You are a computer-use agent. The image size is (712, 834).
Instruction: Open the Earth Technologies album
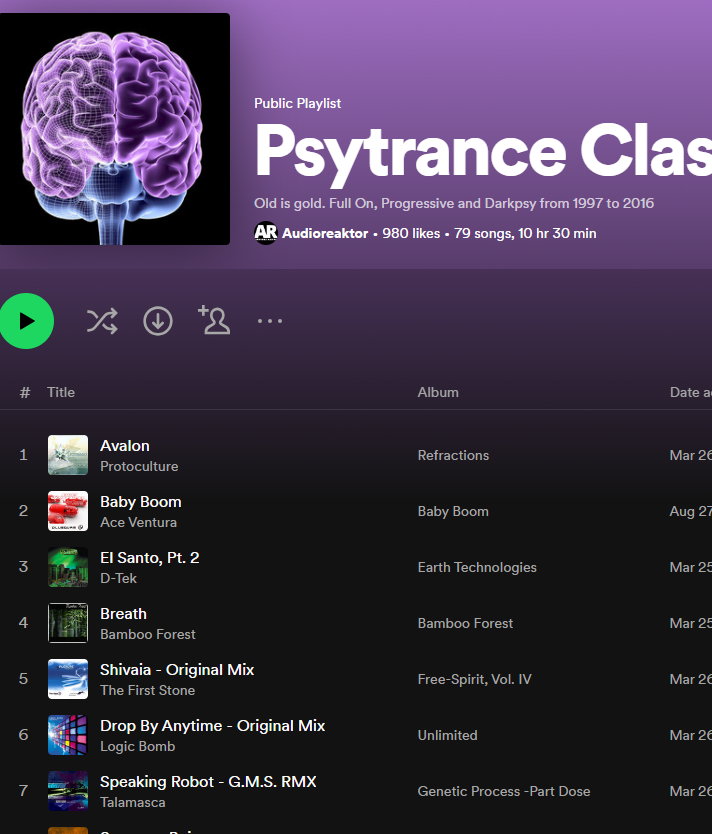[x=477, y=567]
